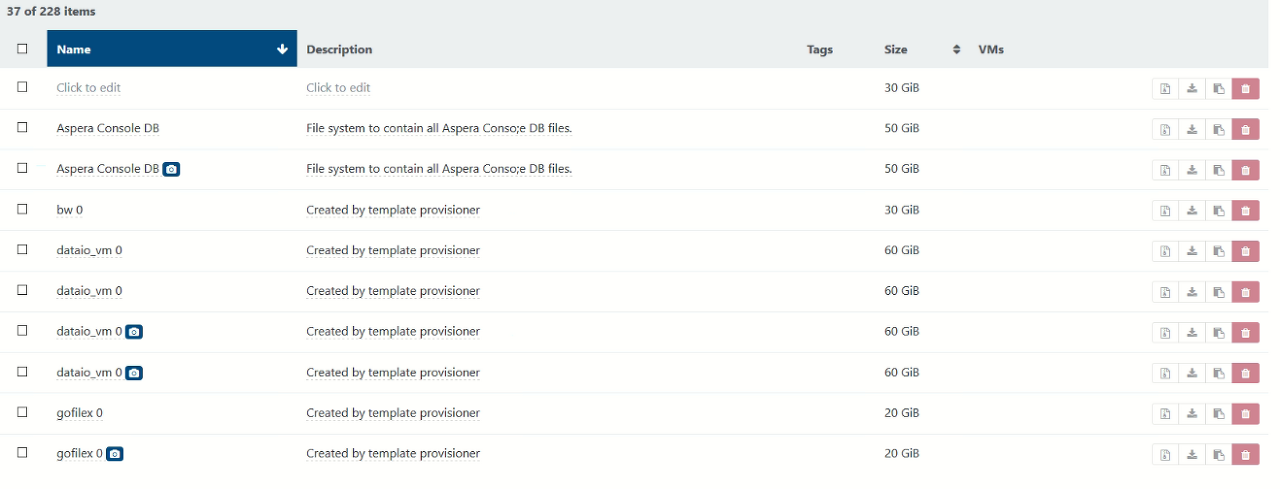The image size is (1280, 489).
Task: Copy Aspera Console DB row without snapshot badge
Action: tap(1218, 129)
